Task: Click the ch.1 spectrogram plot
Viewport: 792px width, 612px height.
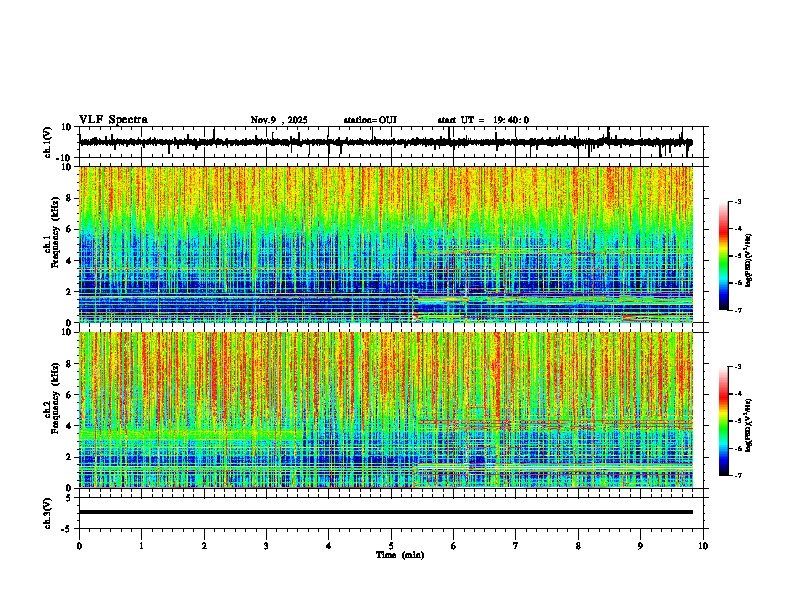Action: (386, 244)
